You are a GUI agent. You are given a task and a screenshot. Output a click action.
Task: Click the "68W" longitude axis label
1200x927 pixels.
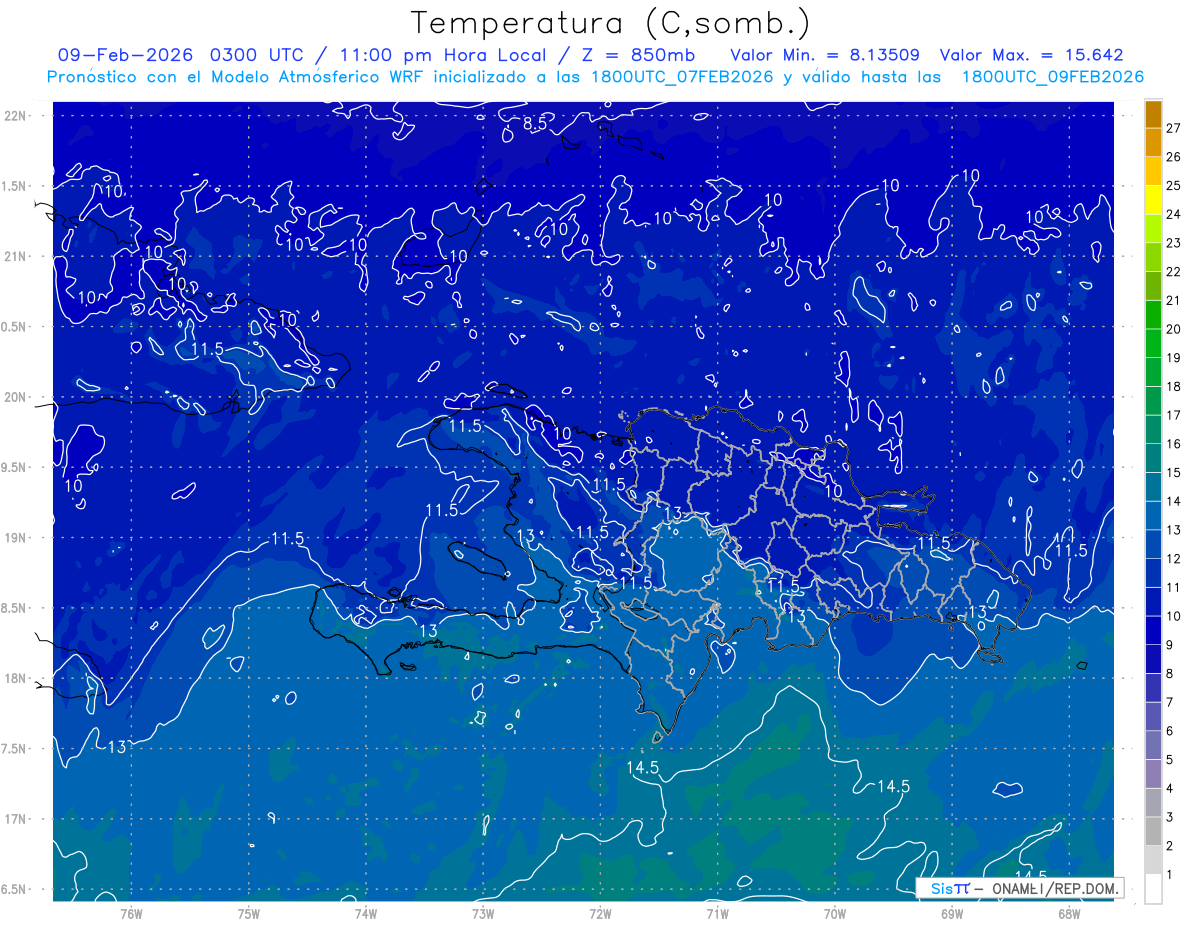click(x=1069, y=912)
